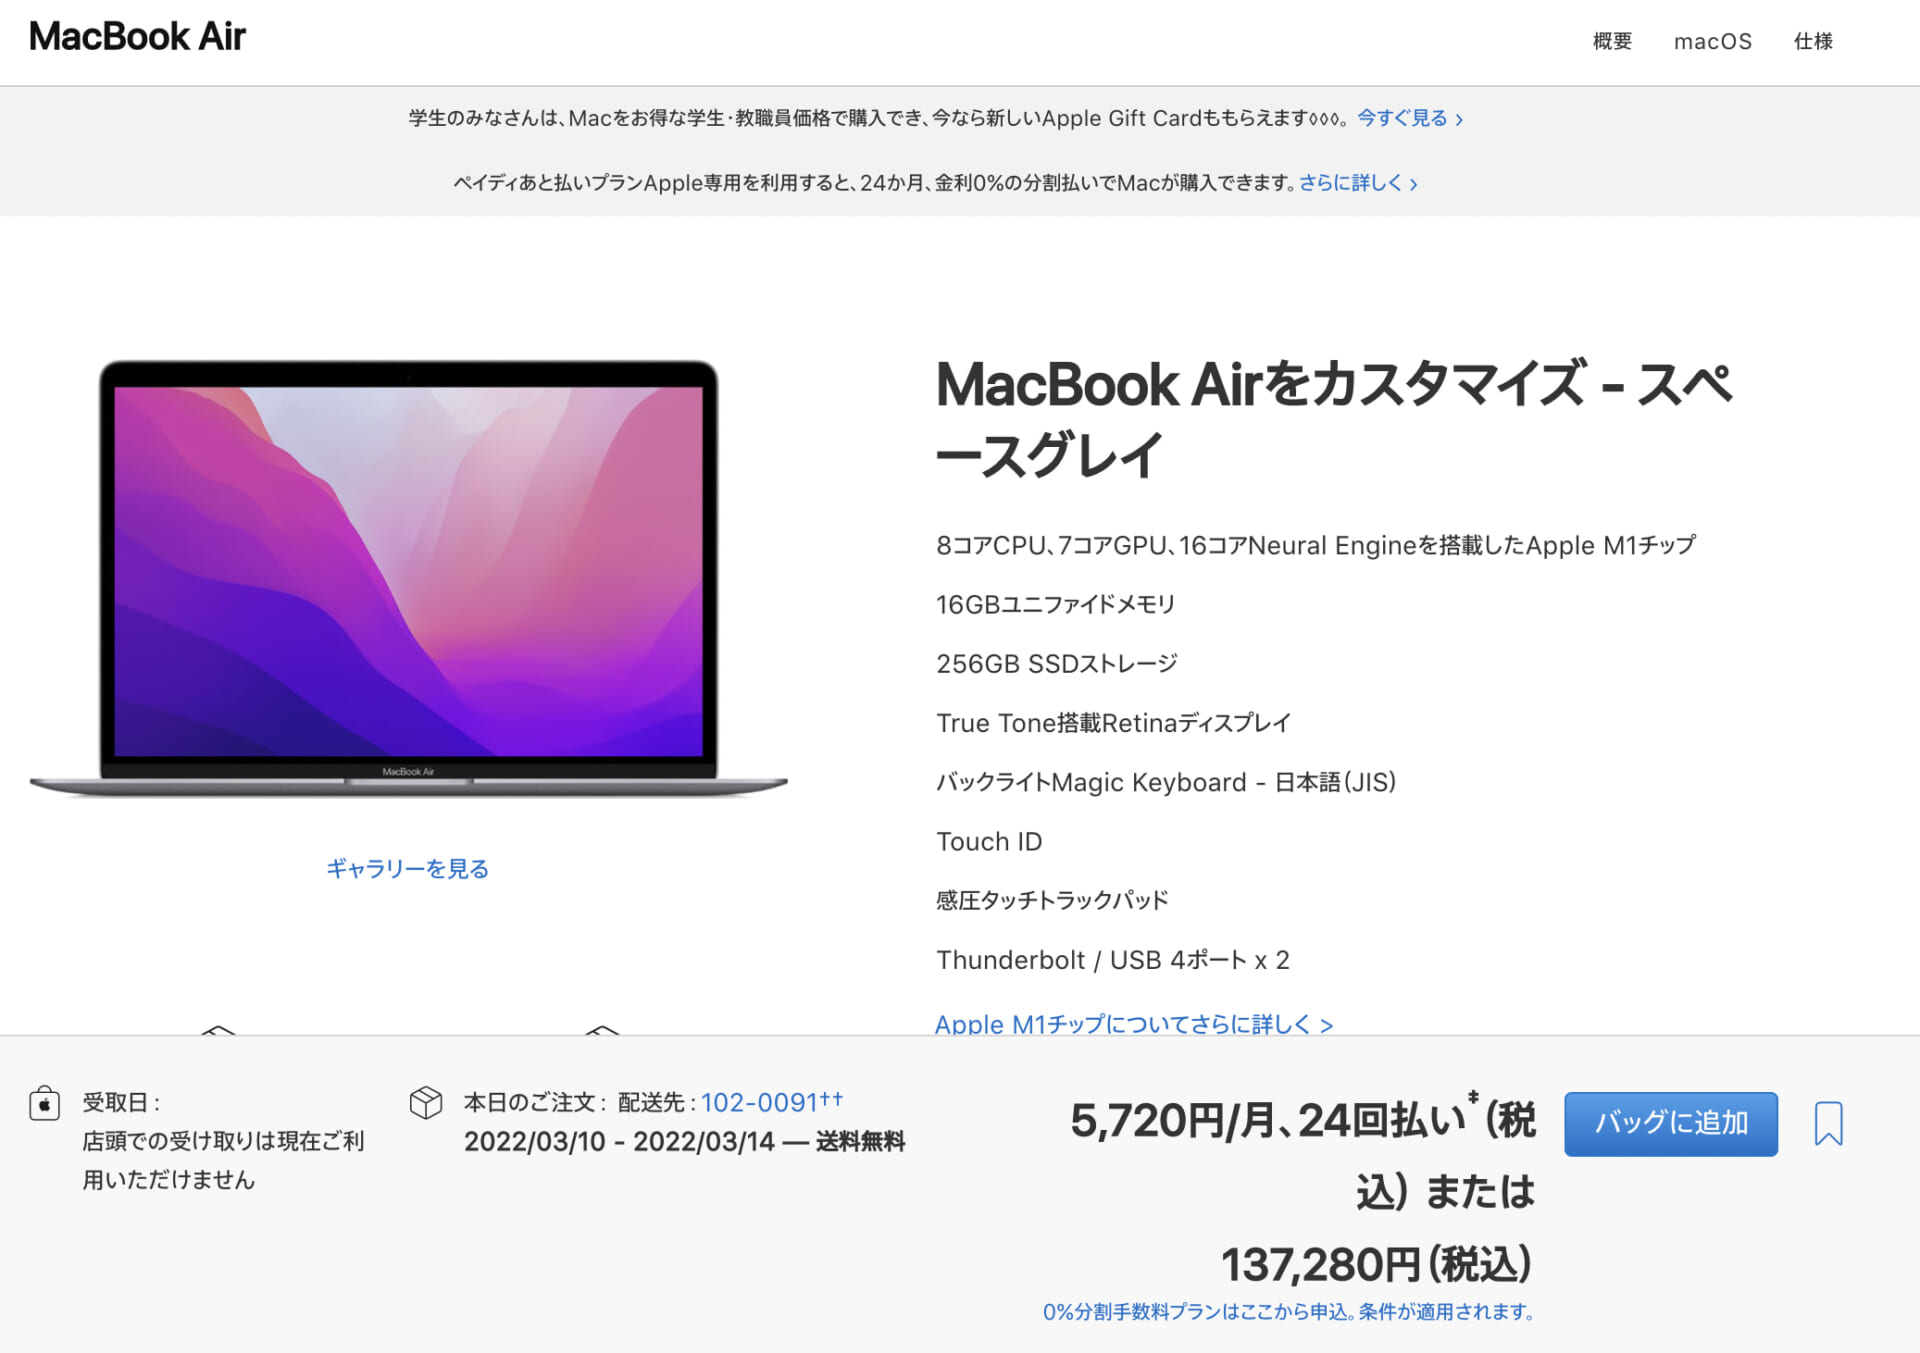Click the second partially visible box icon
Viewport: 1920px width, 1353px height.
click(602, 1029)
